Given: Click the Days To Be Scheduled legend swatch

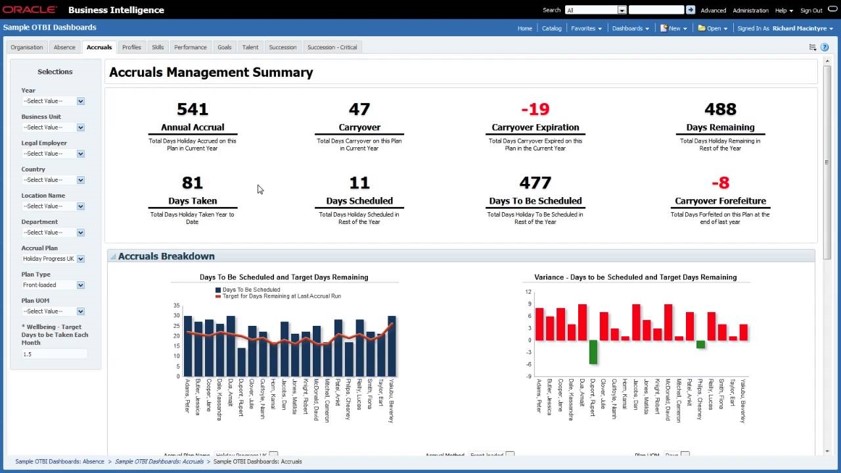Looking at the screenshot, I should 218,290.
